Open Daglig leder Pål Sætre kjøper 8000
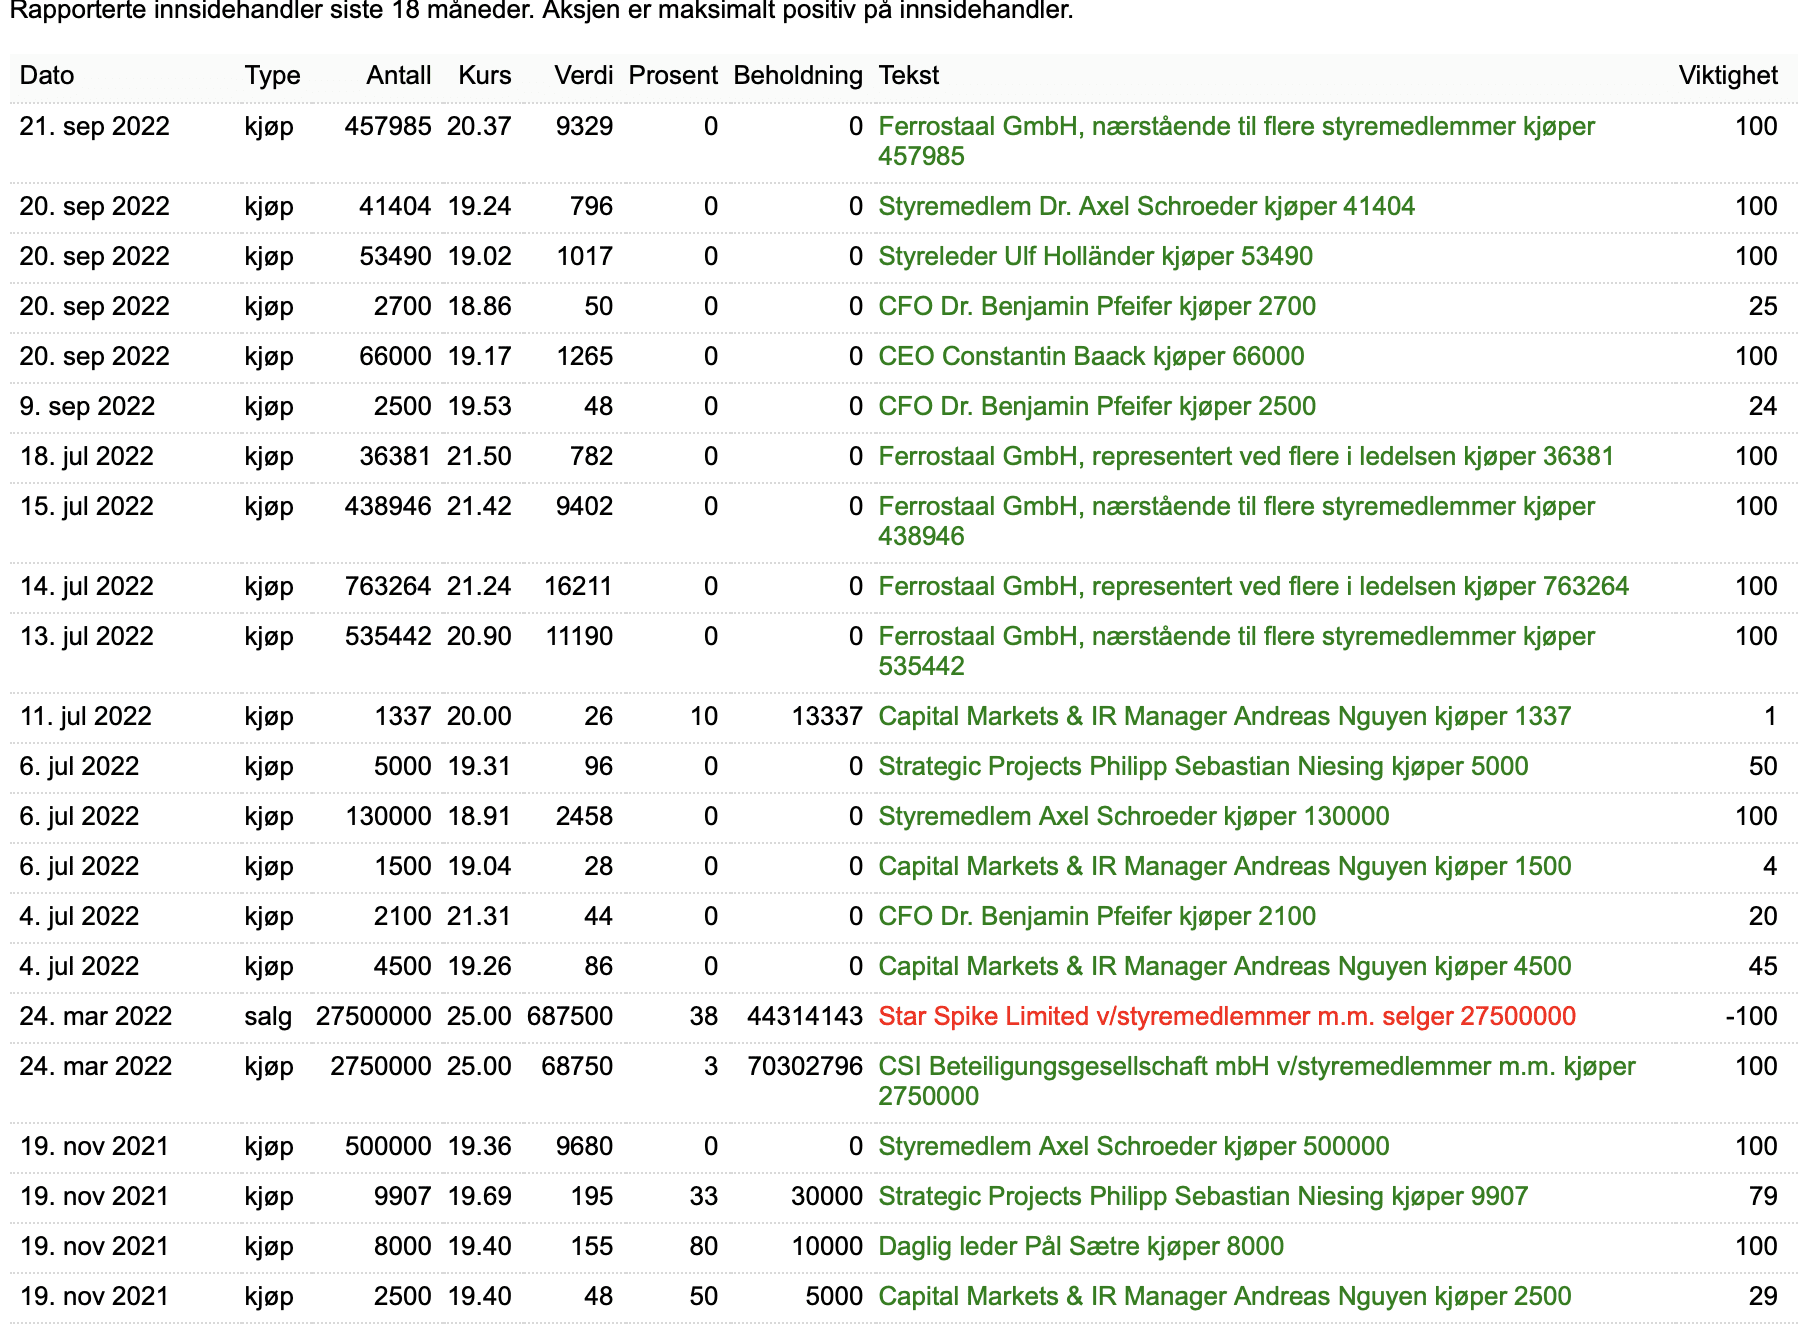 tap(1081, 1247)
